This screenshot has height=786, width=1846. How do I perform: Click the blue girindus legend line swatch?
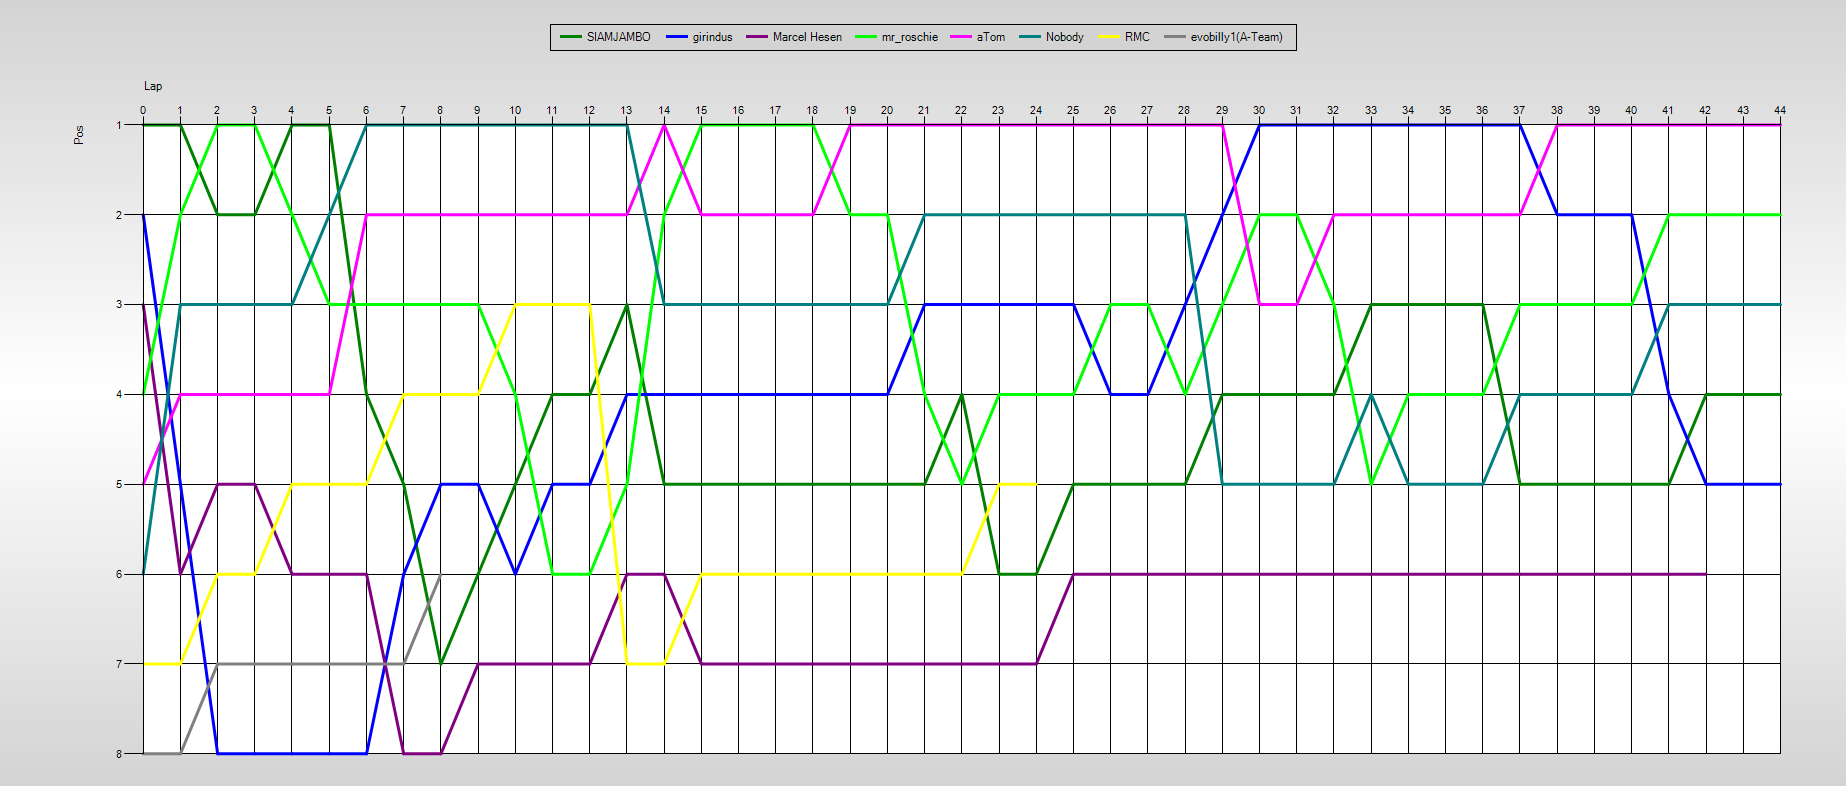coord(677,37)
